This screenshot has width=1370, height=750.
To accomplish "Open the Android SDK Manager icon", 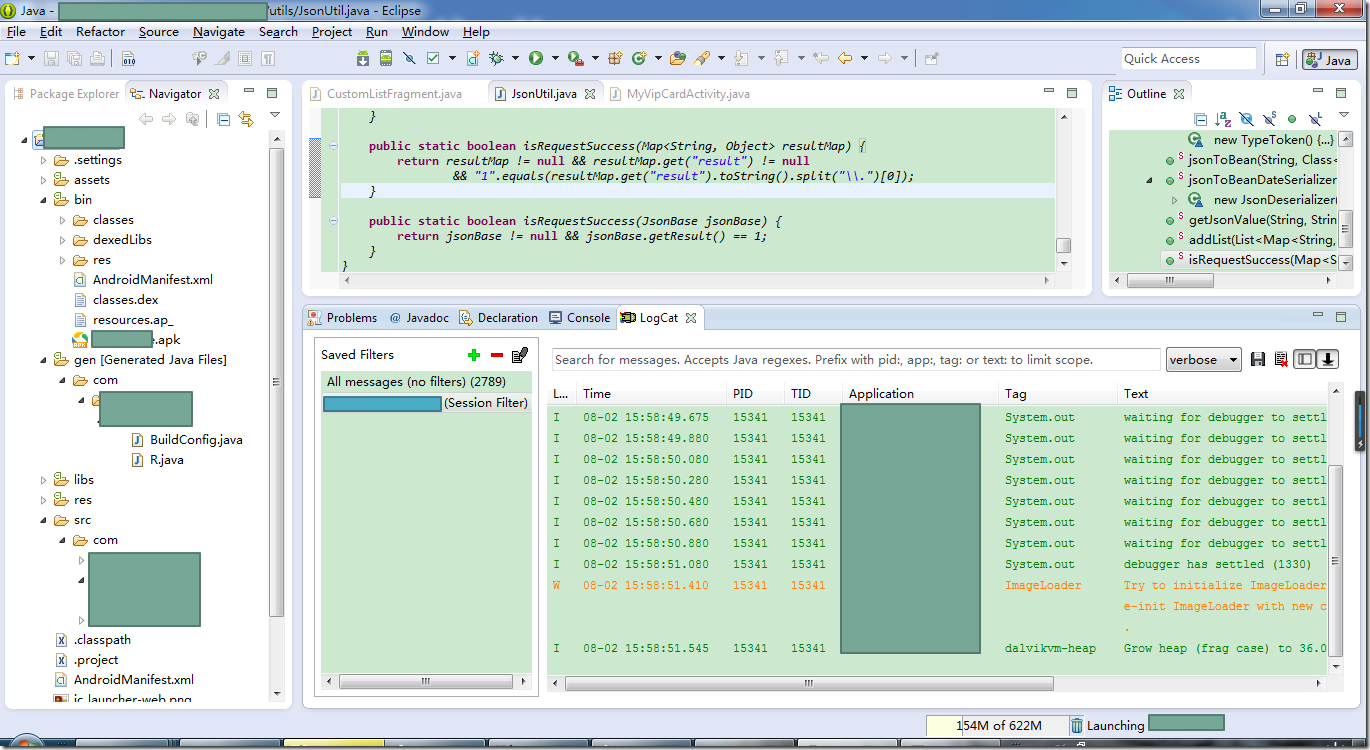I will 364,59.
